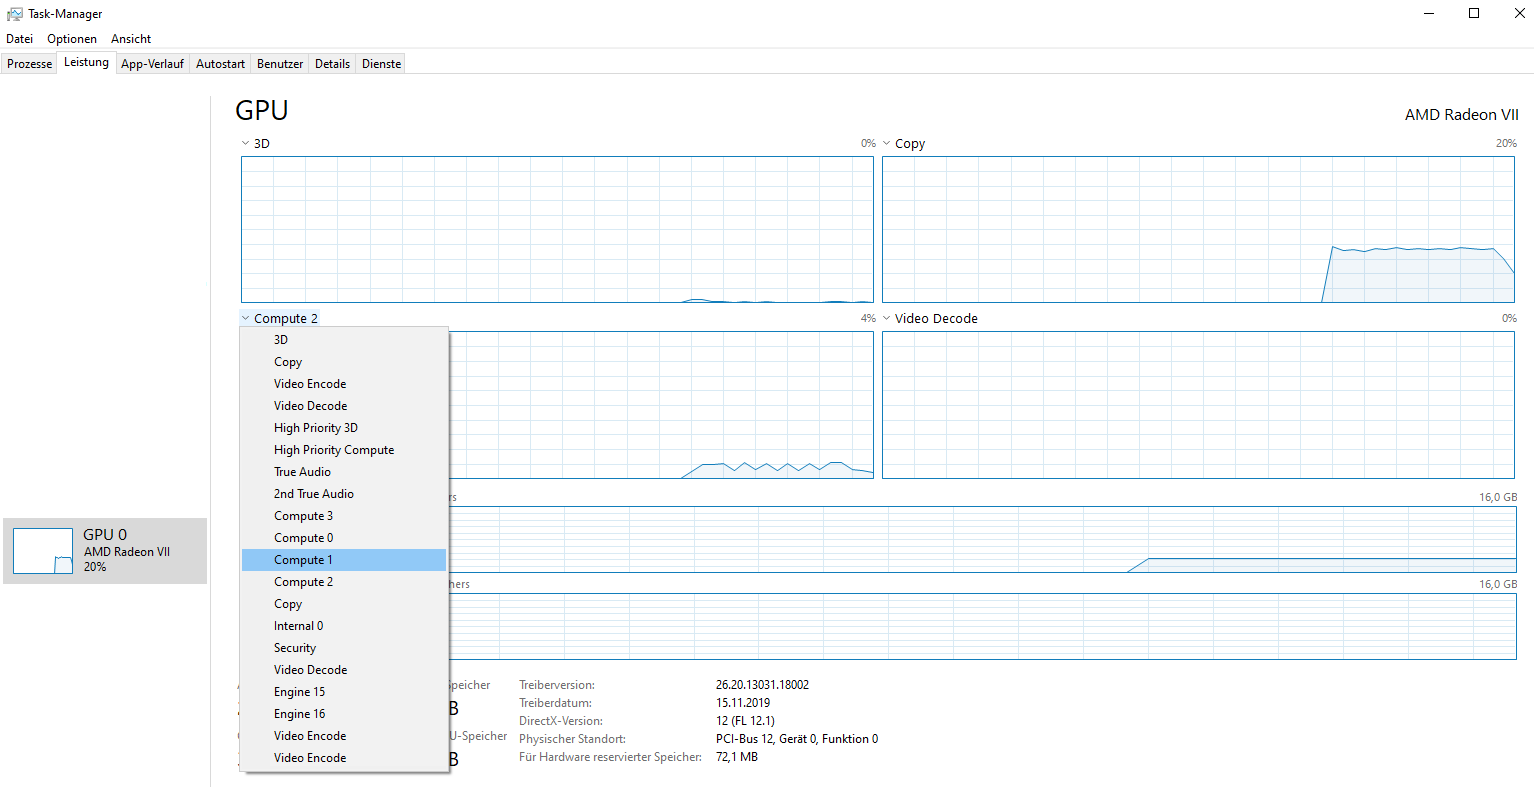Viewport: 1534px width, 793px height.
Task: Choose the Security engine entry
Action: tap(344, 648)
